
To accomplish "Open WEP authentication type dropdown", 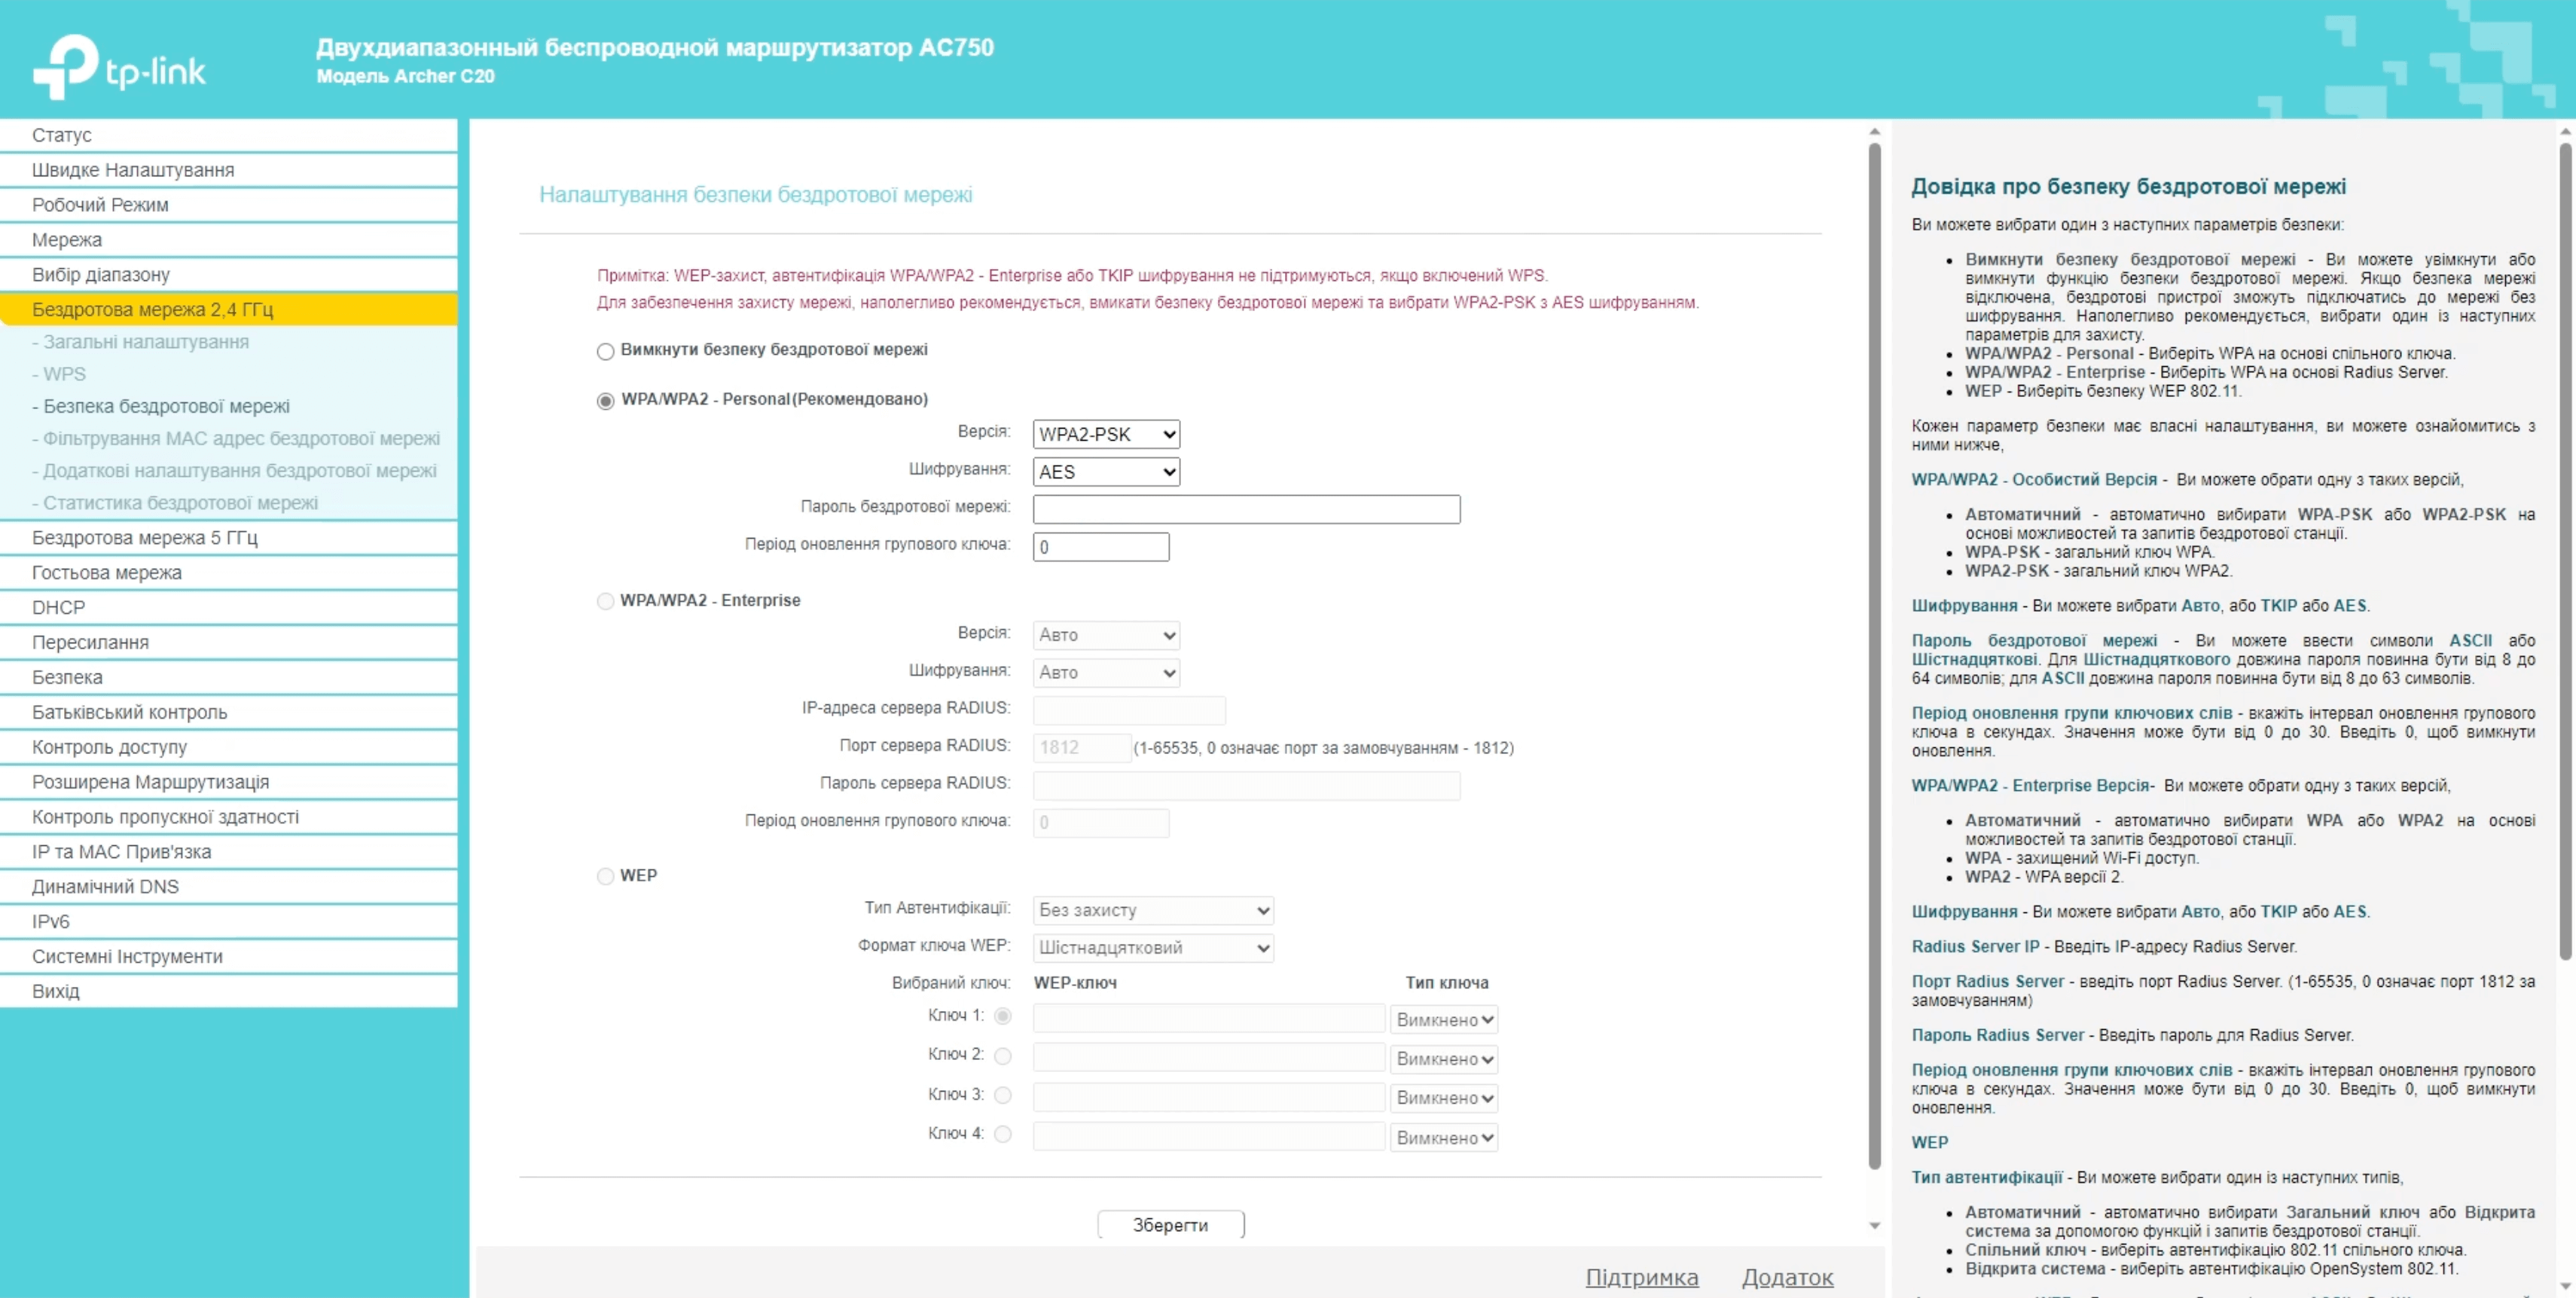I will 1153,910.
